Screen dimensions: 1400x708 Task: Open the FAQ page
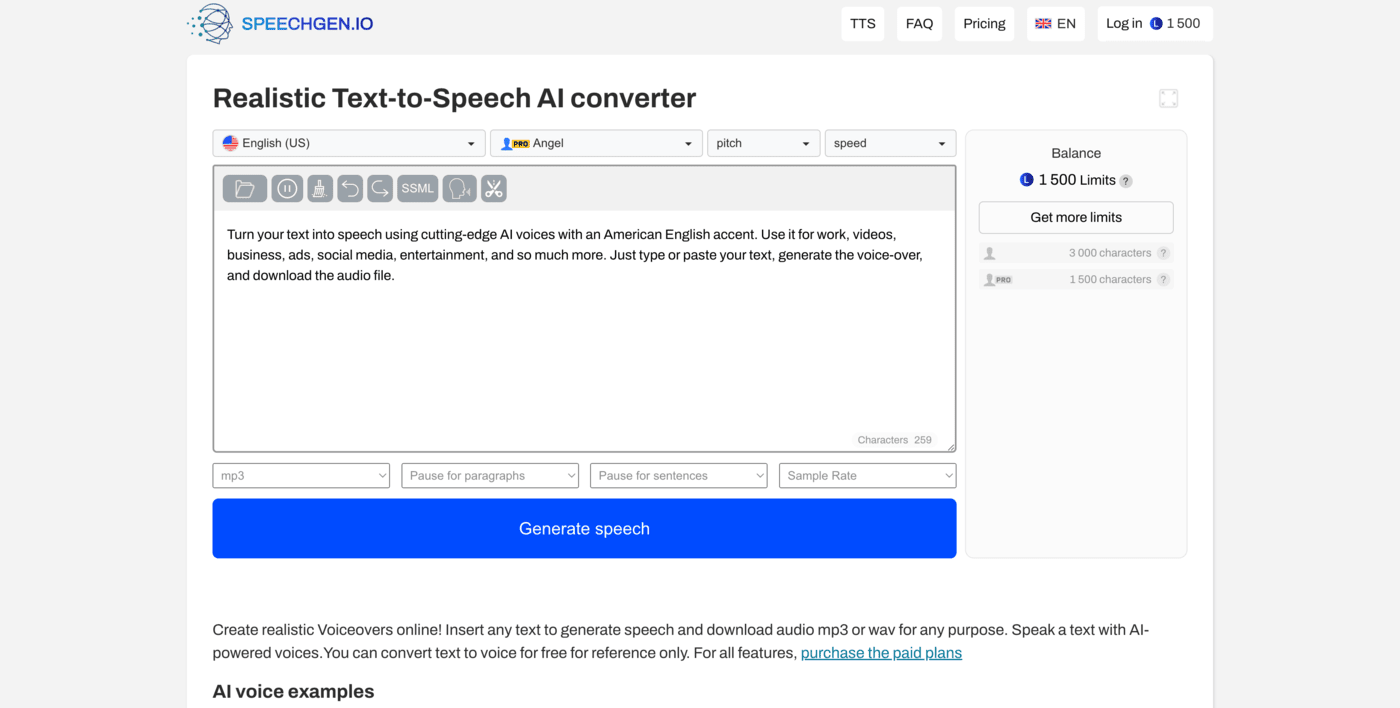pyautogui.click(x=920, y=24)
